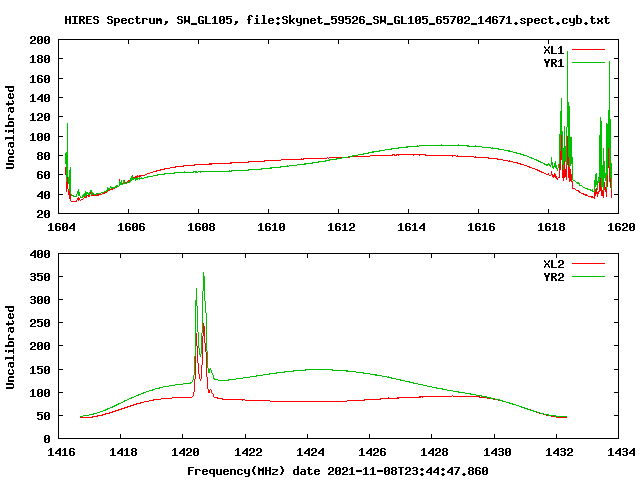
Task: Click the 1608 x-axis tick label
Action: click(201, 227)
